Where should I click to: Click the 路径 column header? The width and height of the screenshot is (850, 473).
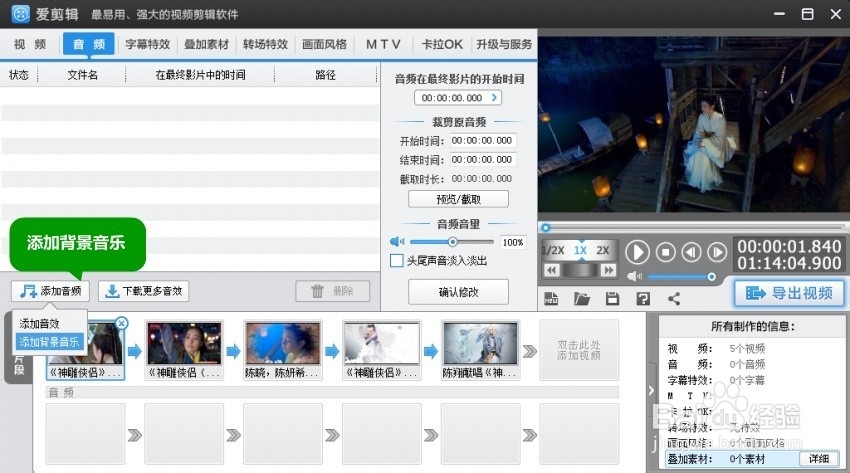325,75
